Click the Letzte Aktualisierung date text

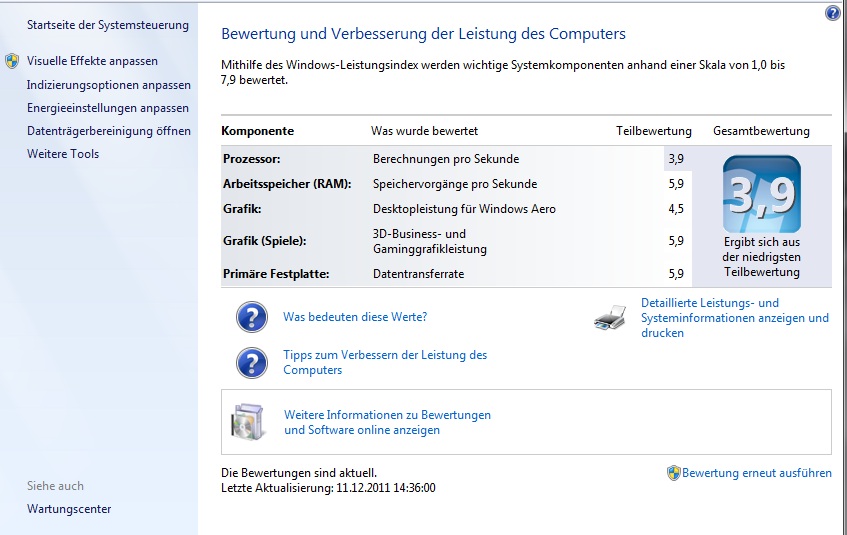point(328,488)
